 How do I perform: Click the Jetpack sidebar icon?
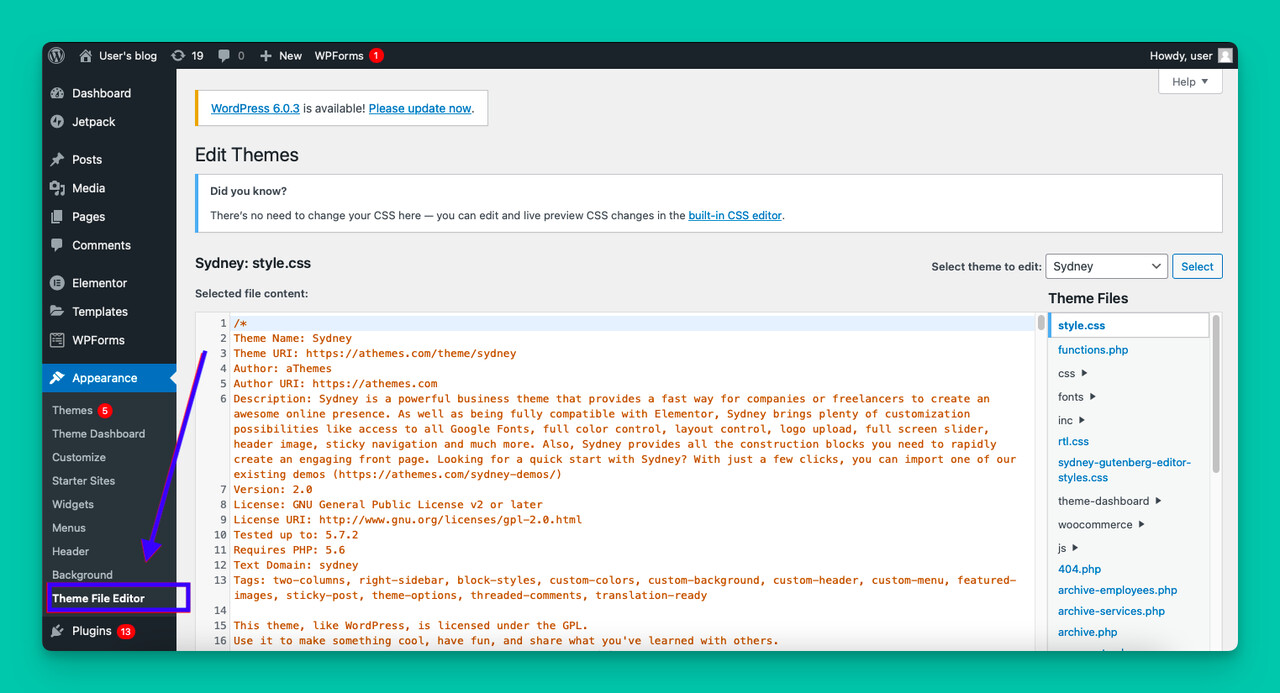[x=57, y=122]
